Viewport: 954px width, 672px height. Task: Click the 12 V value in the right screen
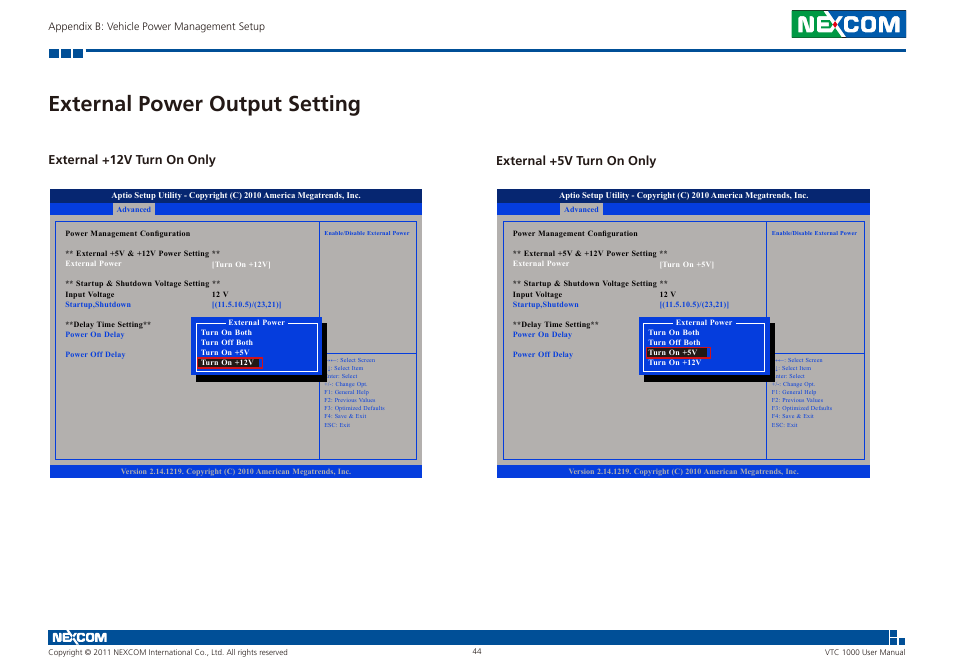click(667, 294)
